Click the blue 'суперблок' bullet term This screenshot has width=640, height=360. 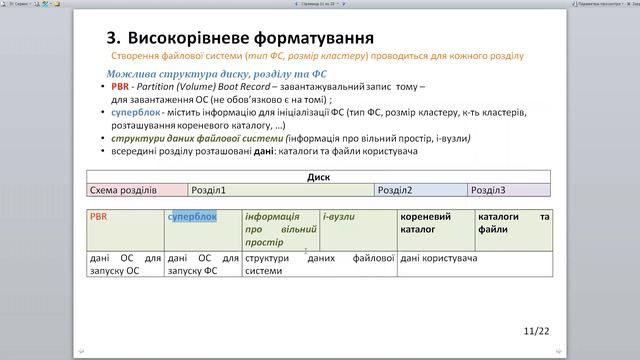click(136, 112)
